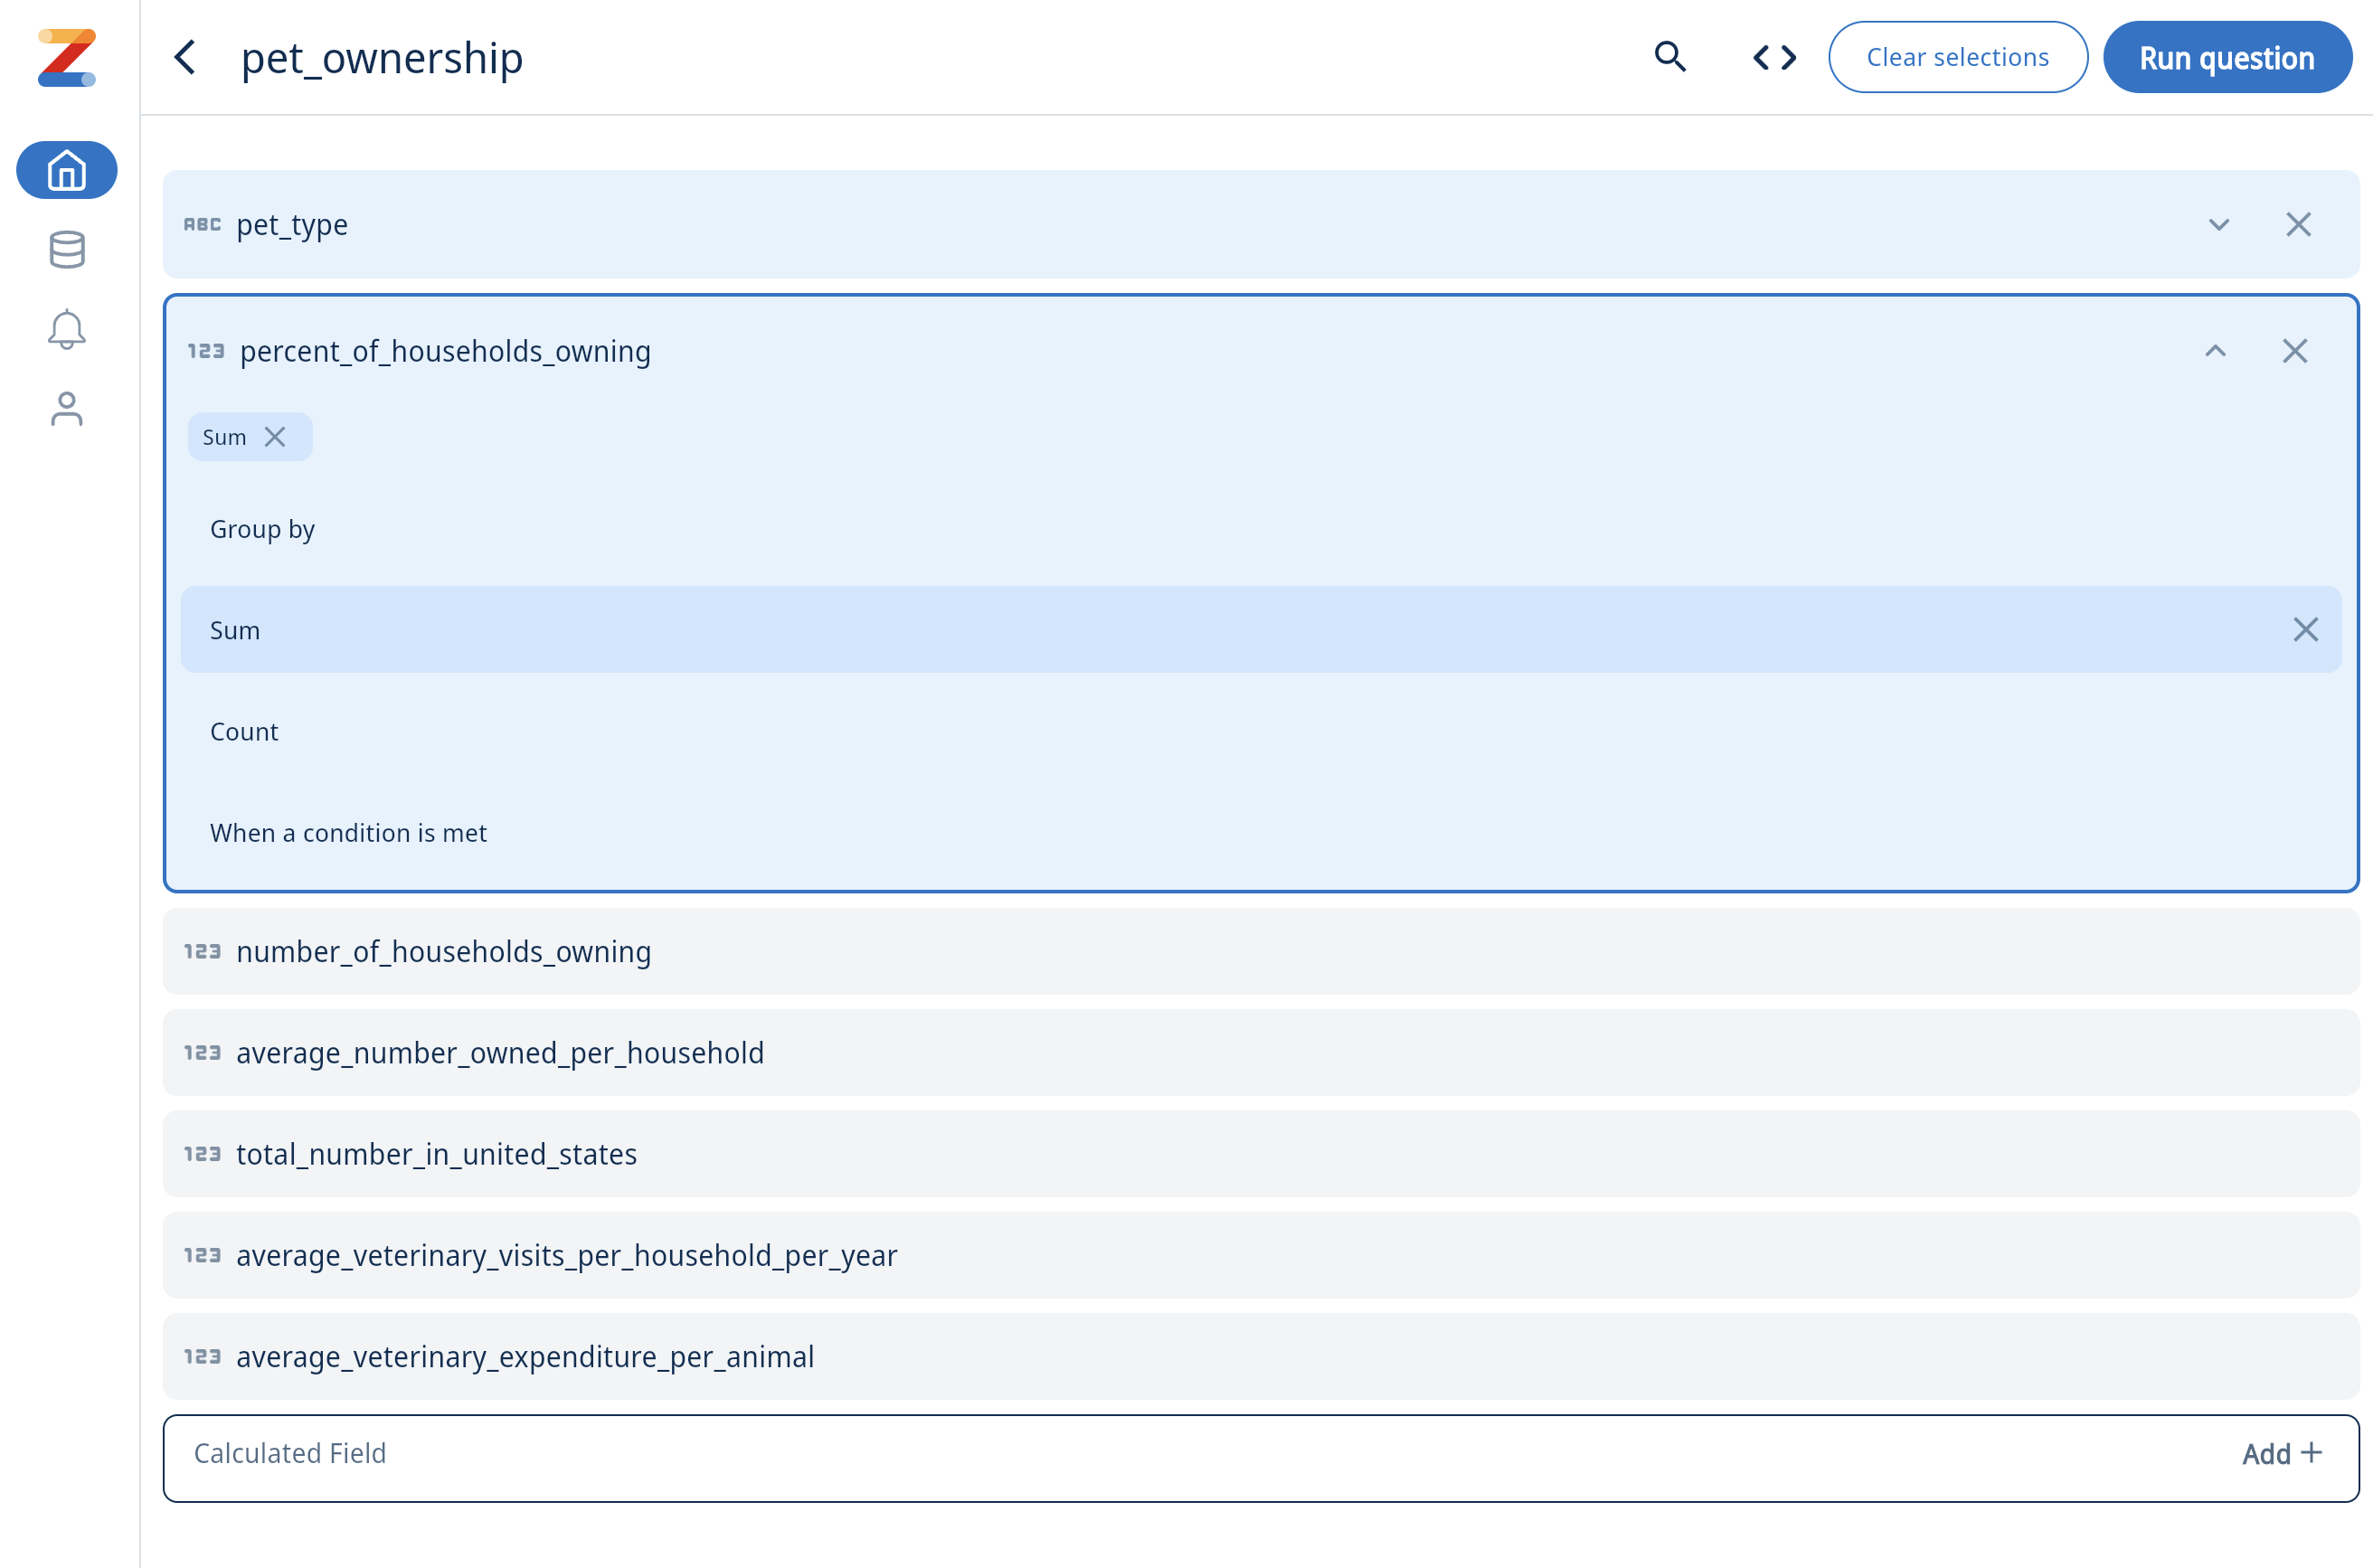Collapse the percent_of_households_owning field
This screenshot has width=2373, height=1568.
tap(2215, 351)
